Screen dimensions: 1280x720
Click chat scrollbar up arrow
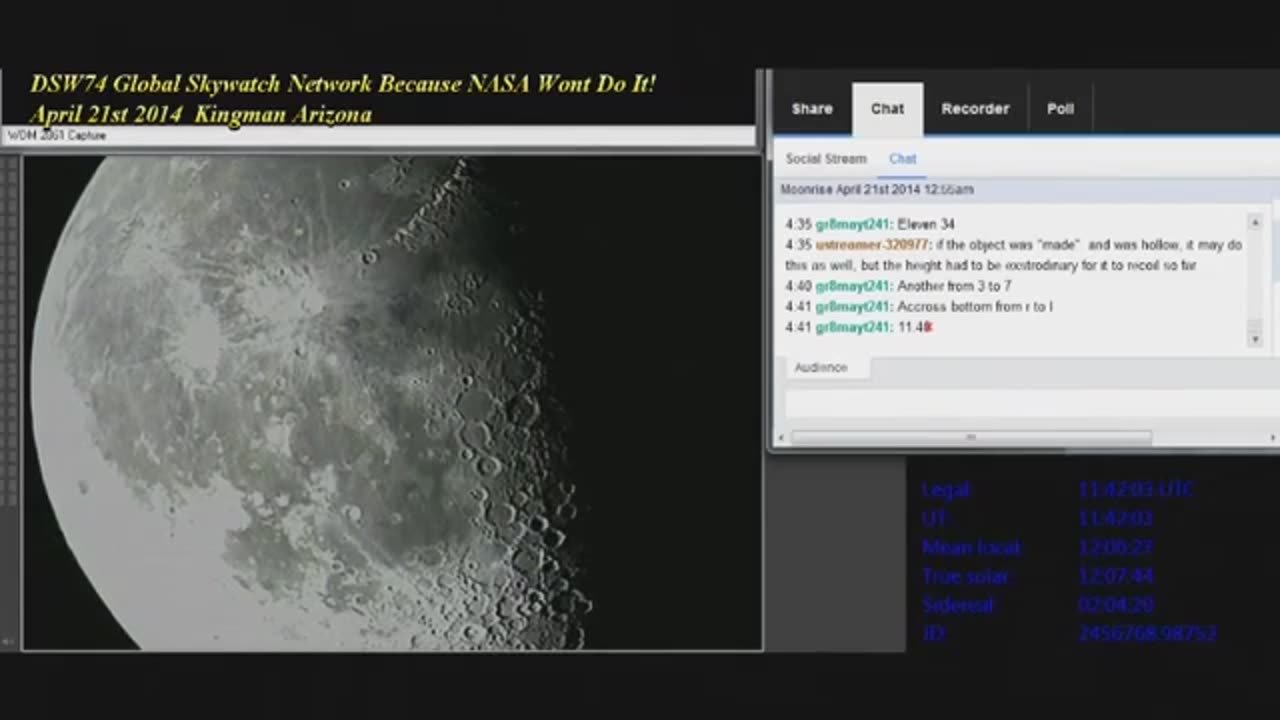click(1256, 222)
